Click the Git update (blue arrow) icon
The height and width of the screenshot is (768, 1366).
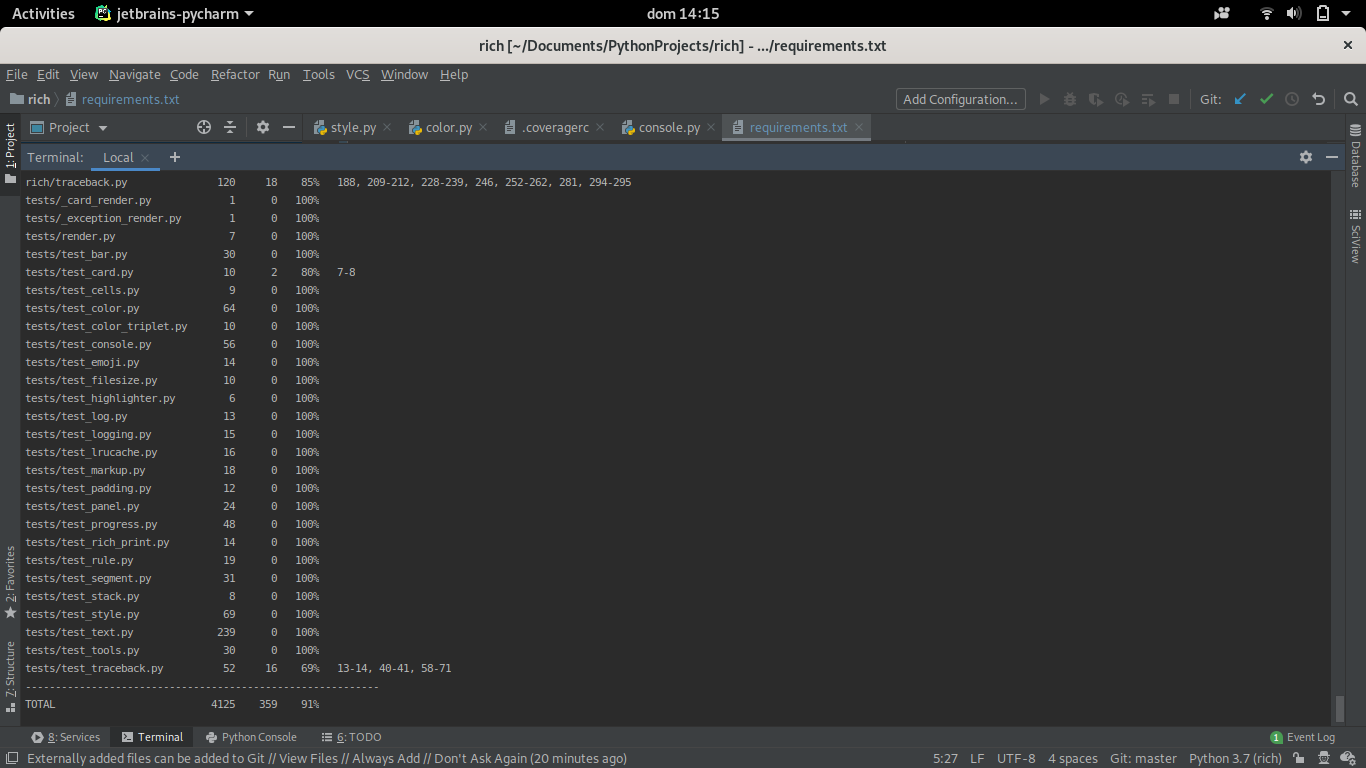[x=1240, y=99]
